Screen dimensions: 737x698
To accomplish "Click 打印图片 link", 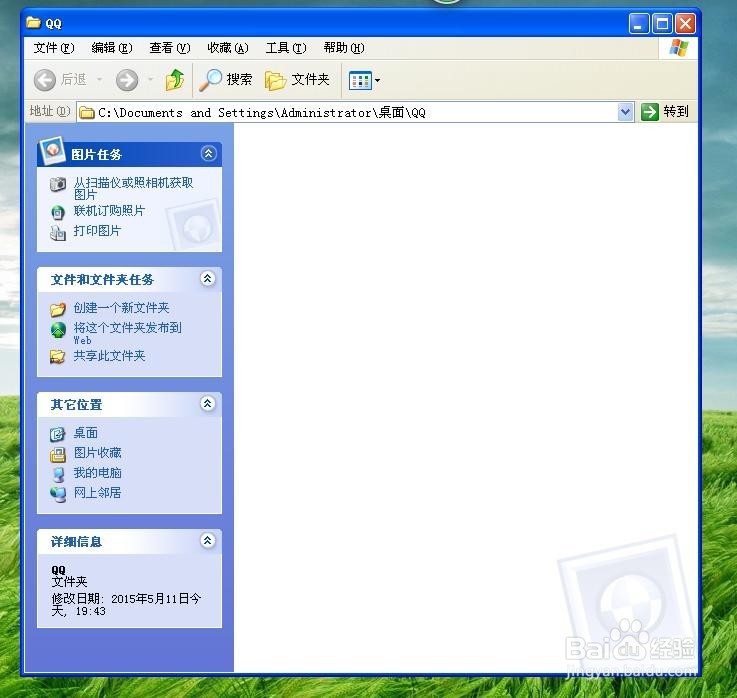I will [x=97, y=231].
